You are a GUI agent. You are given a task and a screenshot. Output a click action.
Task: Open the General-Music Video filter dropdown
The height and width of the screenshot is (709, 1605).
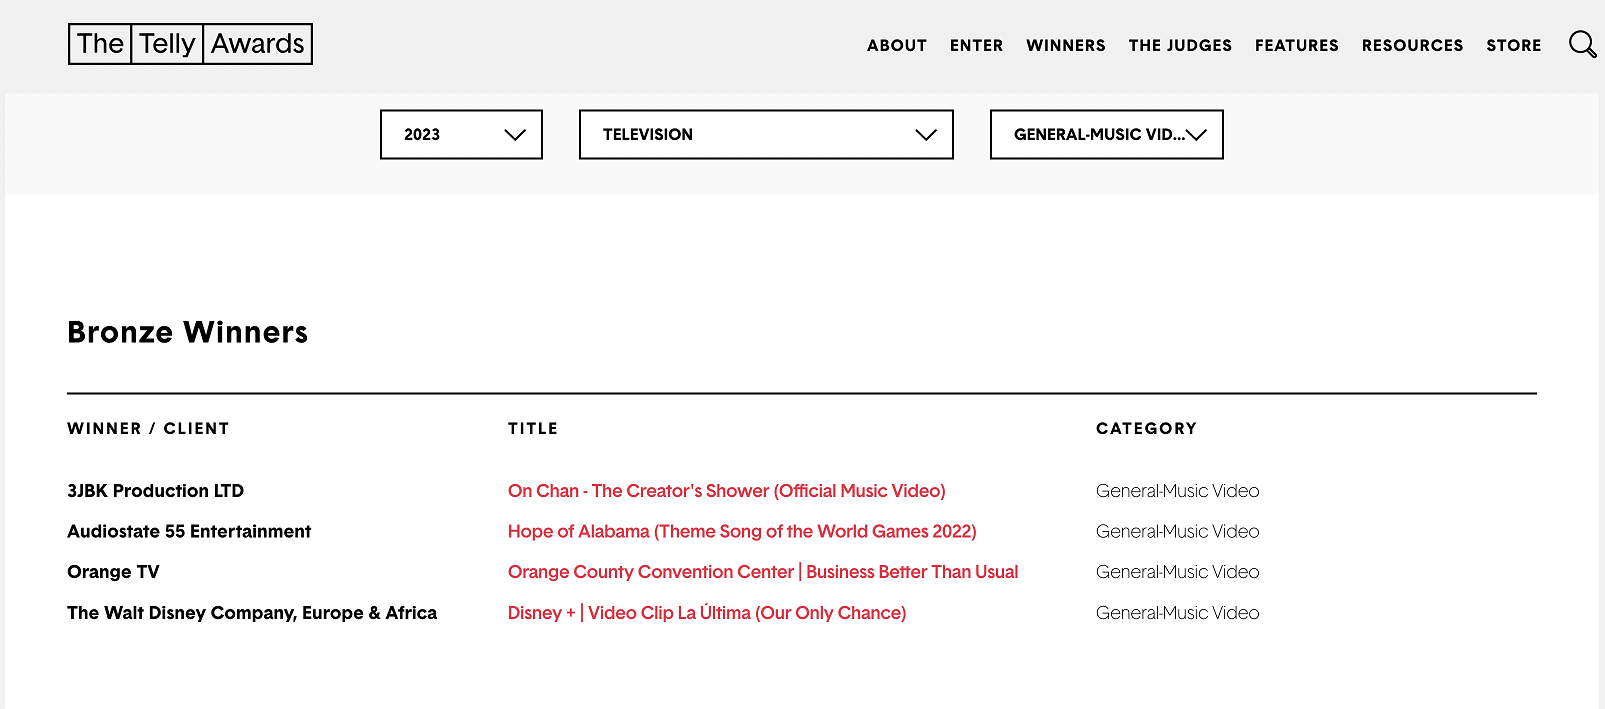(x=1106, y=134)
